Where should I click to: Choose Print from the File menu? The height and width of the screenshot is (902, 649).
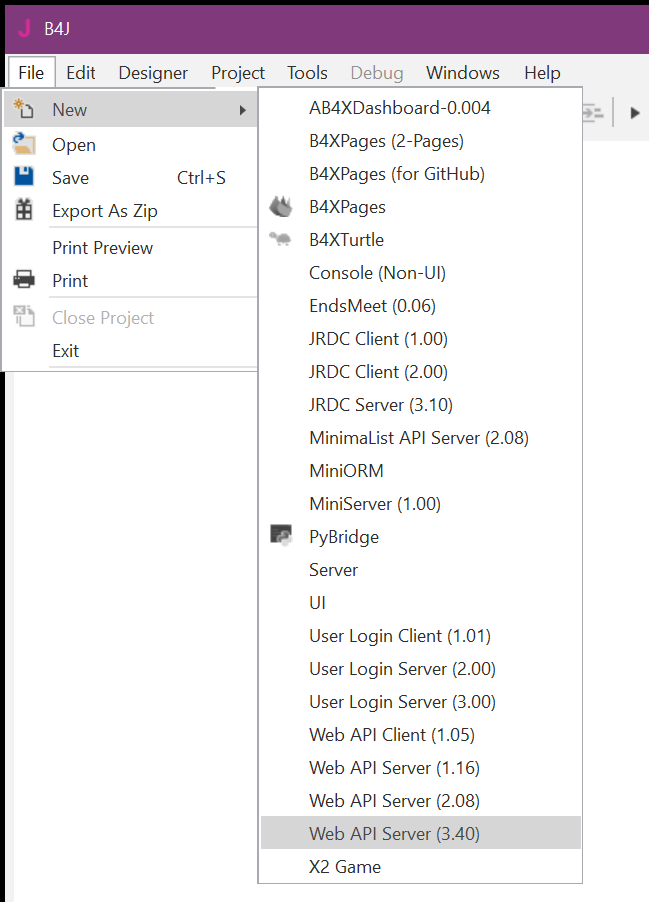131,280
